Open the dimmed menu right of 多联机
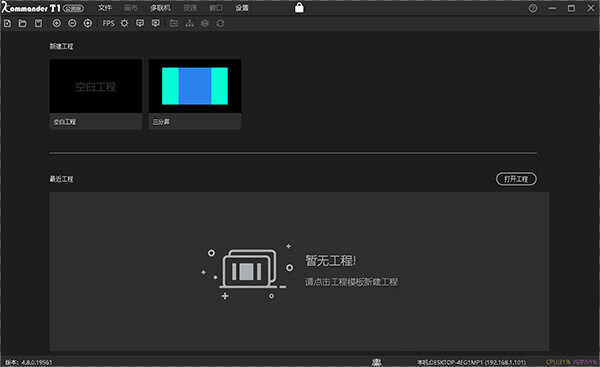The height and width of the screenshot is (367, 600). pyautogui.click(x=190, y=8)
